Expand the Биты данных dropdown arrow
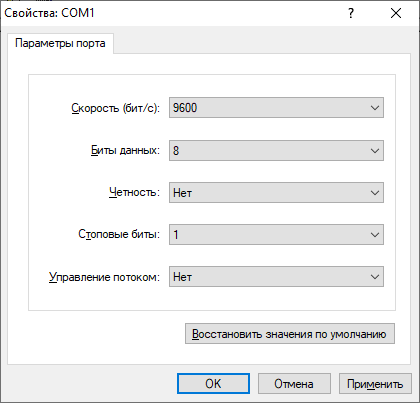This screenshot has height=403, width=420. pos(375,151)
